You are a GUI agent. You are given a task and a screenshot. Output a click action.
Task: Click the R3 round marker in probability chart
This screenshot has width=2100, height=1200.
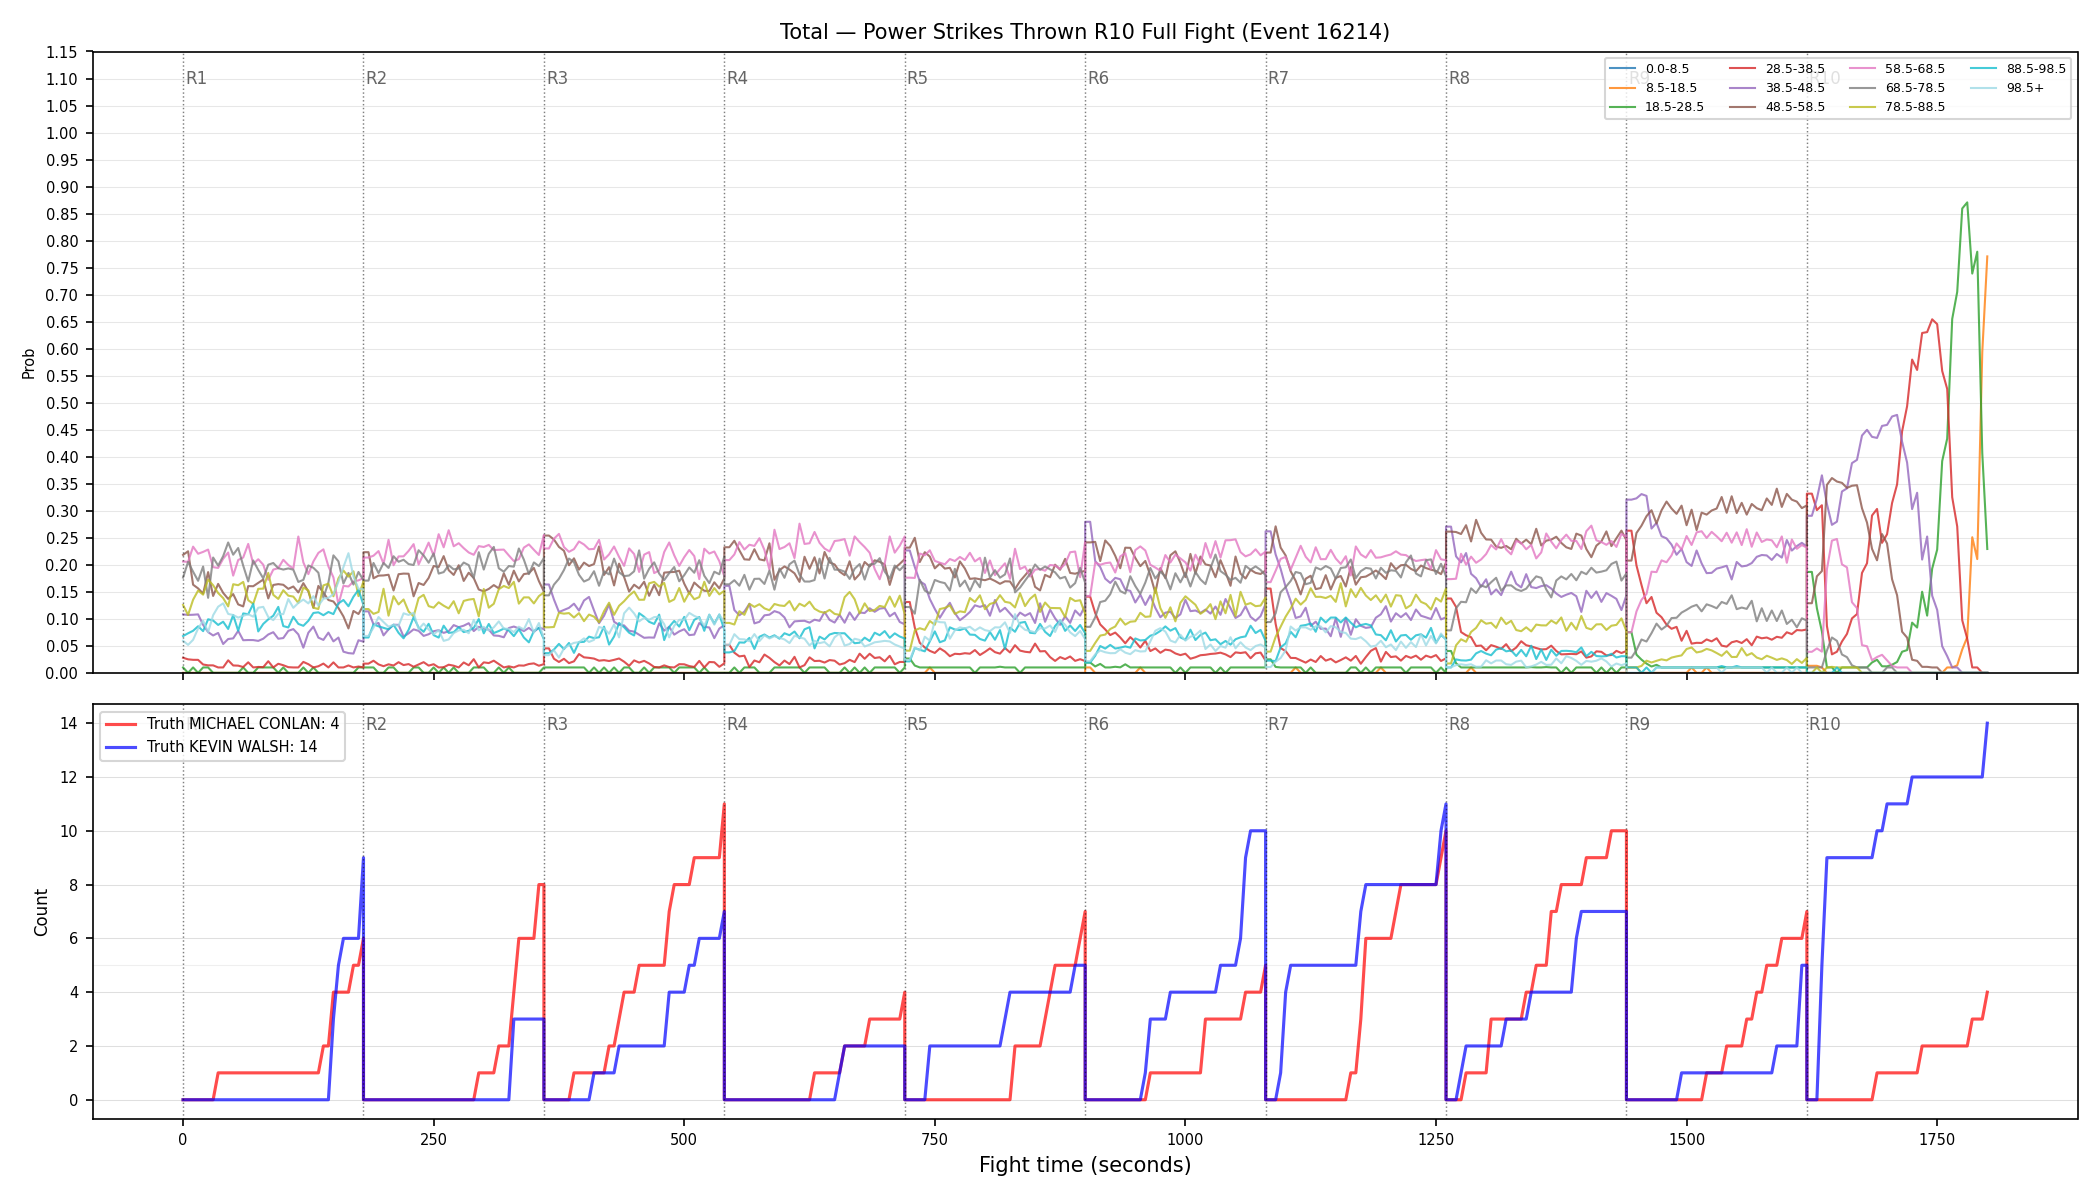pos(557,78)
